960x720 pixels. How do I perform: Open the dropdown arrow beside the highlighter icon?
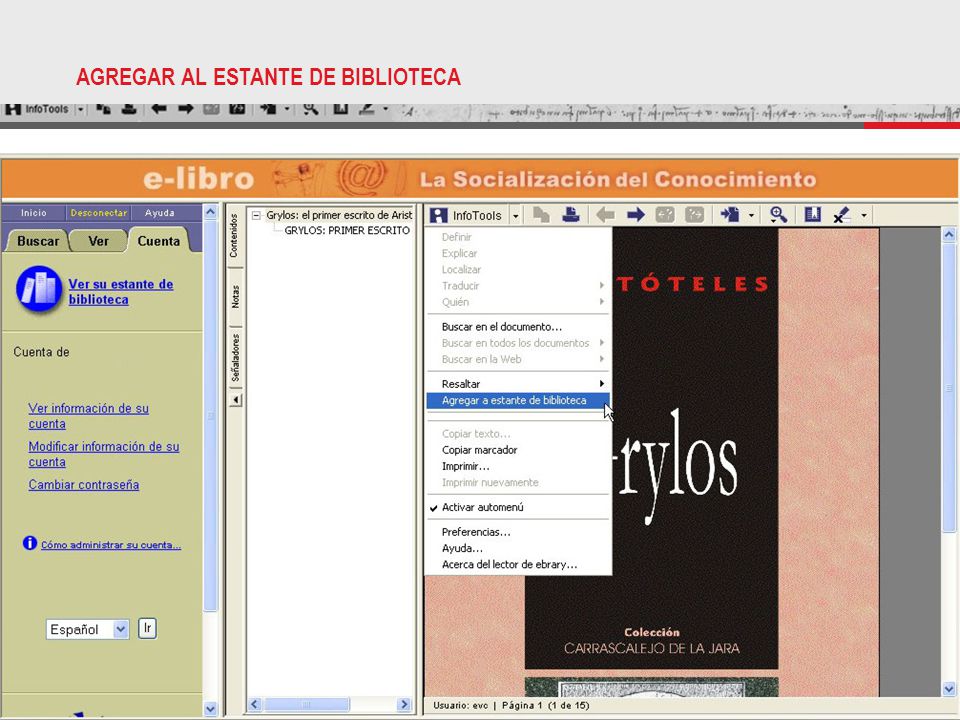coord(864,216)
